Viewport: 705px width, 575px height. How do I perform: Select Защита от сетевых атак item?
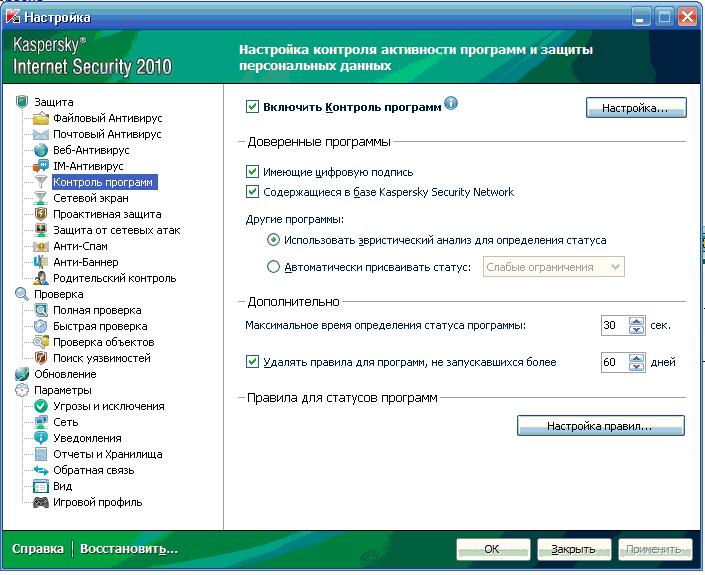tap(116, 230)
